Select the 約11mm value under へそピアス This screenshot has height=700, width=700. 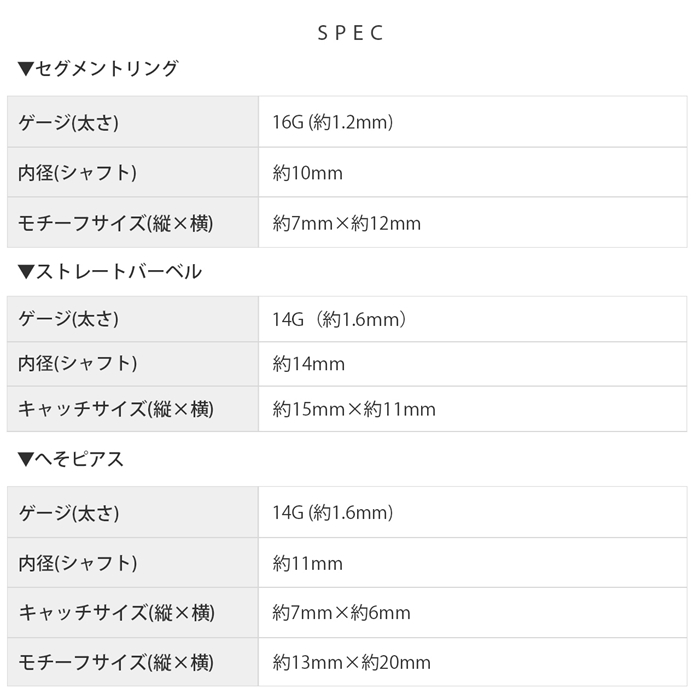(308, 563)
